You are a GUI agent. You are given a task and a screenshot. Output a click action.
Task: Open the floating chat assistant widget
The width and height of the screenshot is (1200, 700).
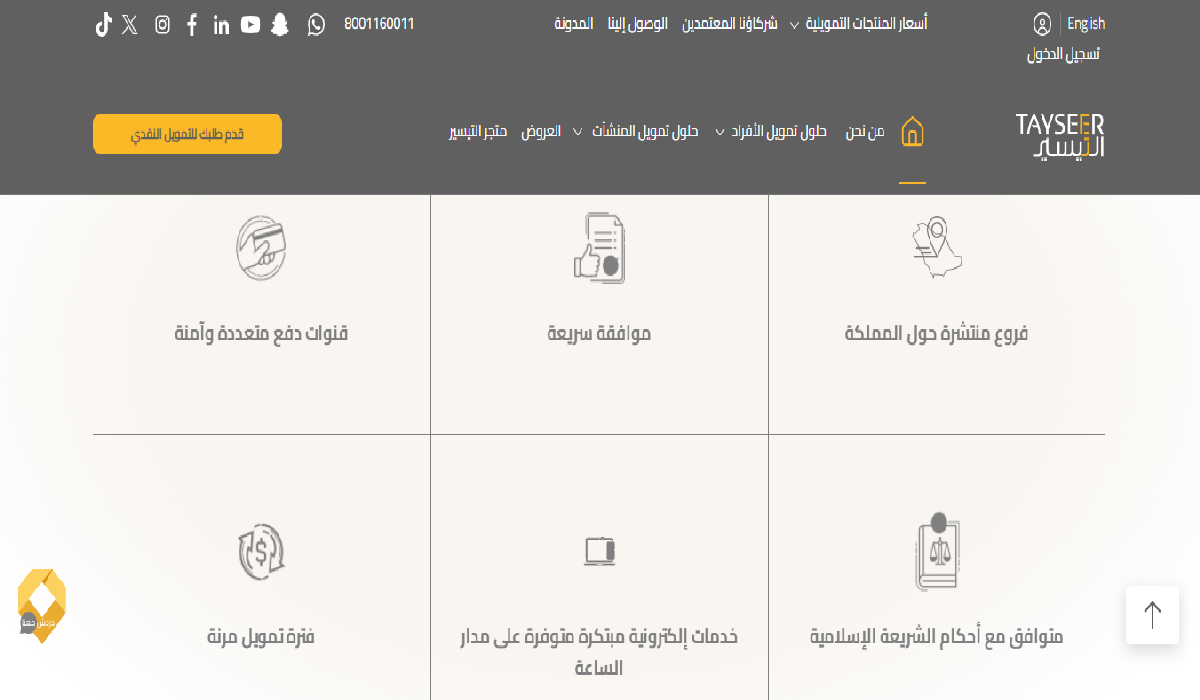point(42,605)
